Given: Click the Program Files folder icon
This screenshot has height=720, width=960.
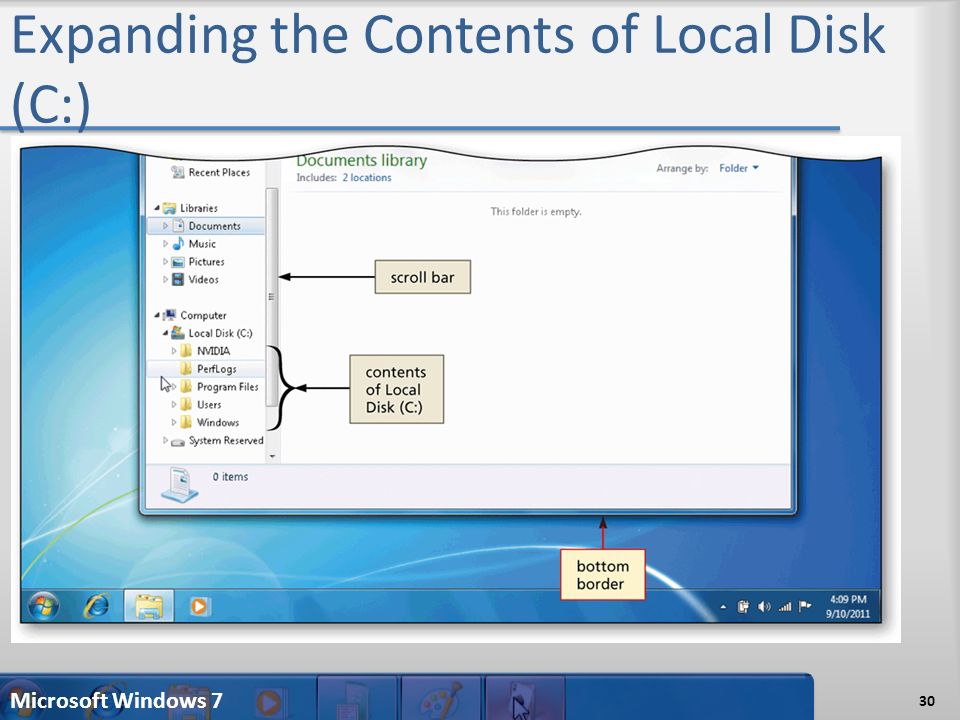Looking at the screenshot, I should pos(186,386).
